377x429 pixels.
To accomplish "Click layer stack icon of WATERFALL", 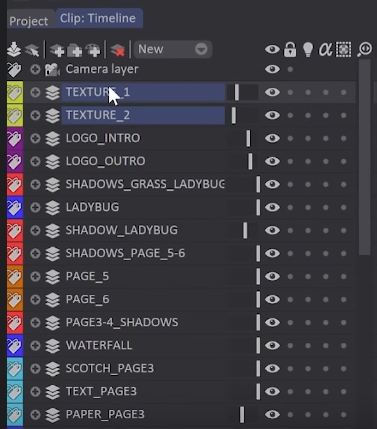I will [52, 345].
